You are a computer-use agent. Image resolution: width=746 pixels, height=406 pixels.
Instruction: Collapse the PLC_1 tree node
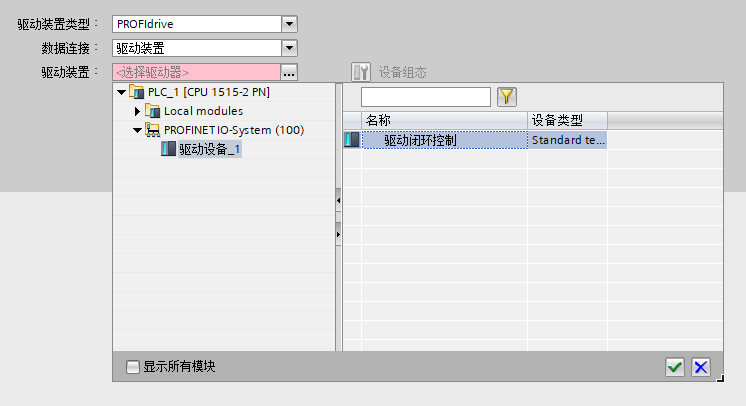(122, 92)
